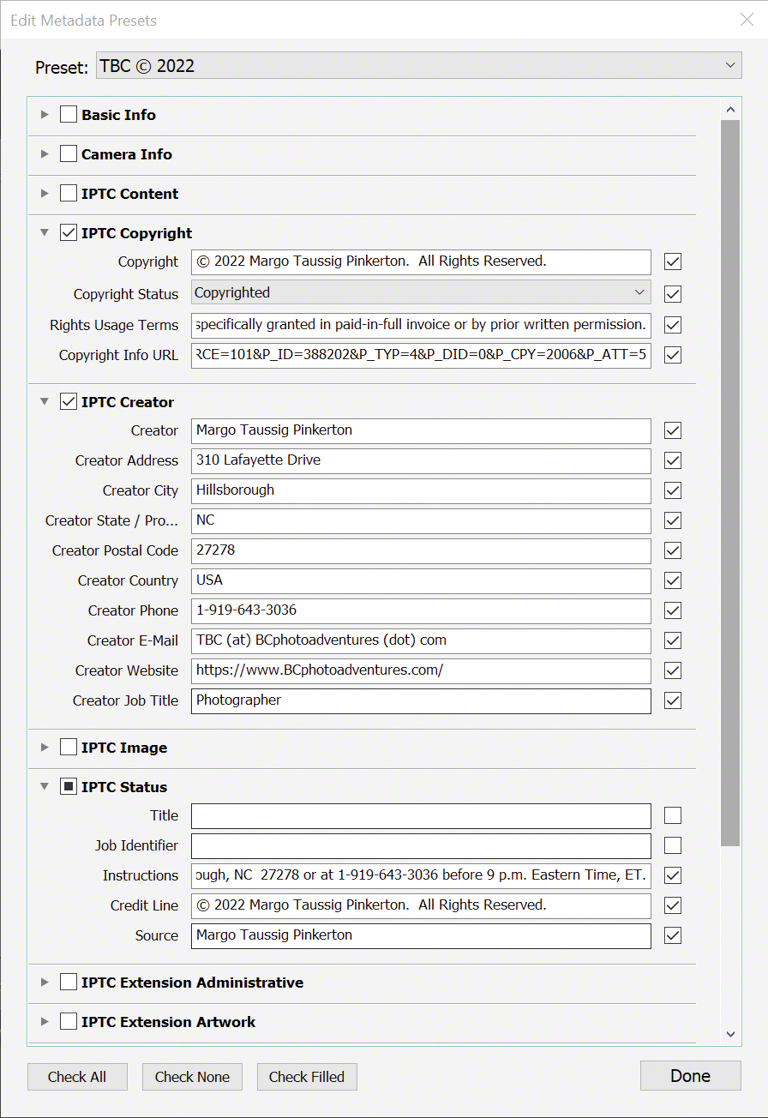Expand IPTC Extension Artwork section triangle

click(x=45, y=1021)
